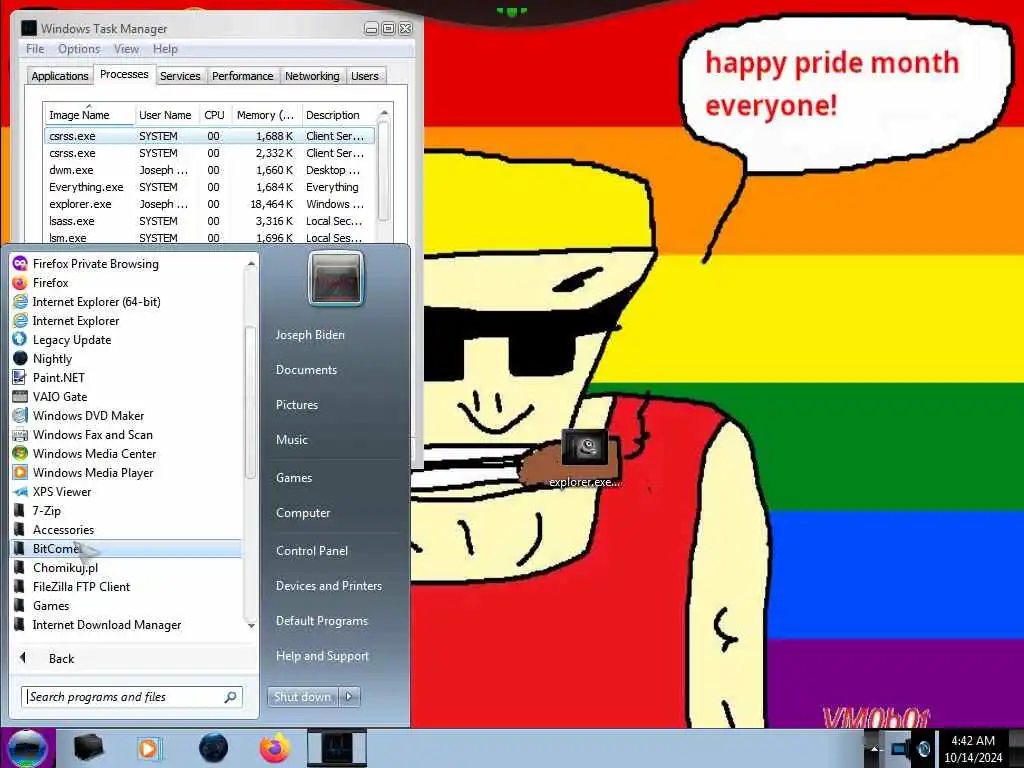Expand the Chomikuj.pl folder
Viewport: 1024px width, 768px height.
click(56, 568)
